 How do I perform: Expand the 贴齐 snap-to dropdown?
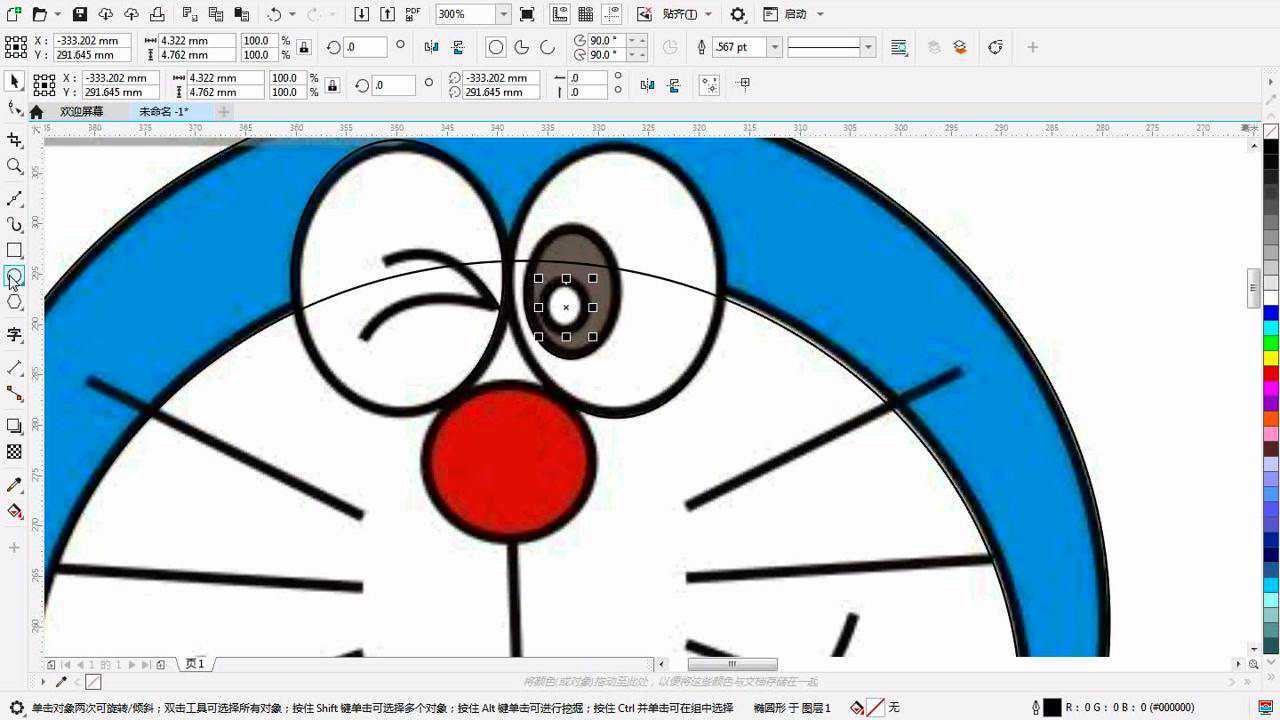click(709, 14)
